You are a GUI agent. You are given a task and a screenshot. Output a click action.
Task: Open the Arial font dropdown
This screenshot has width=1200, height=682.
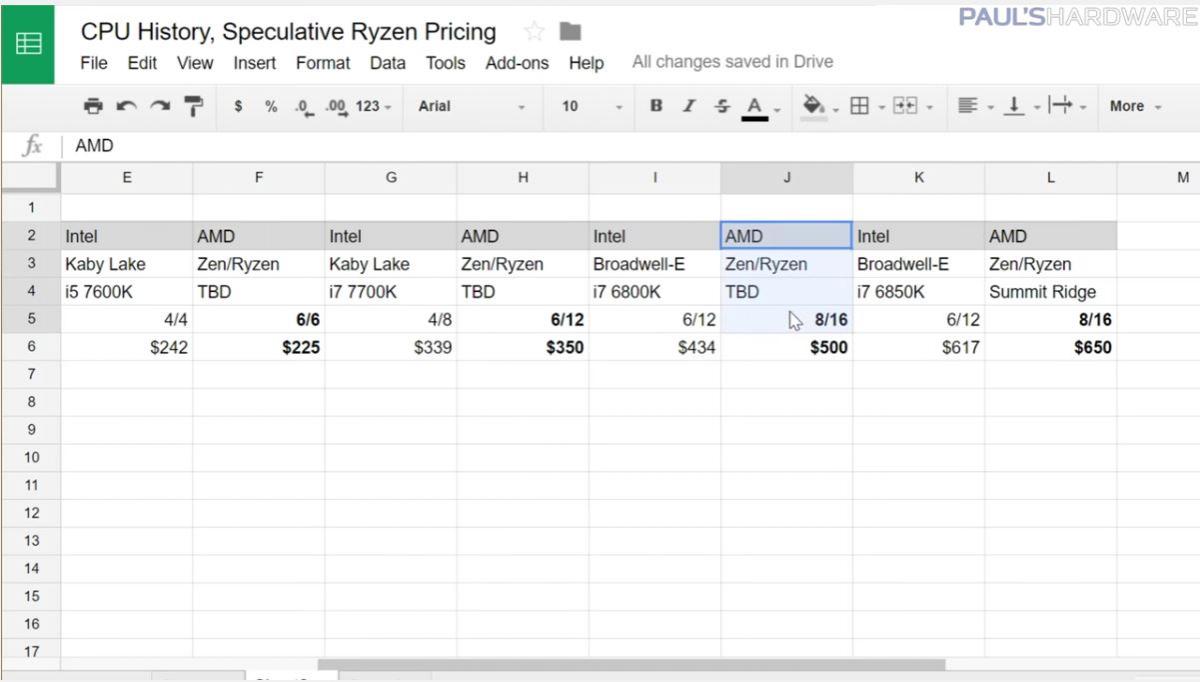(x=472, y=106)
